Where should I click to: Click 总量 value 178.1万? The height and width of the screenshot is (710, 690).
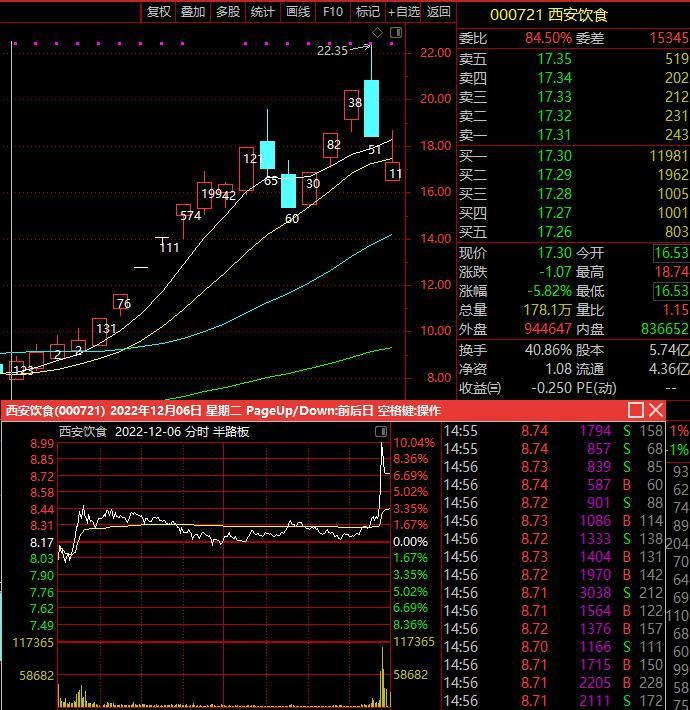(x=547, y=310)
